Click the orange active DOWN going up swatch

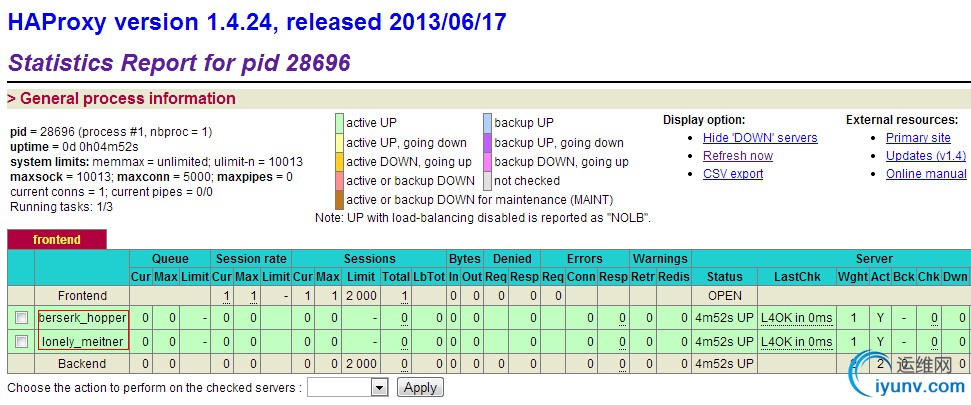(x=339, y=162)
